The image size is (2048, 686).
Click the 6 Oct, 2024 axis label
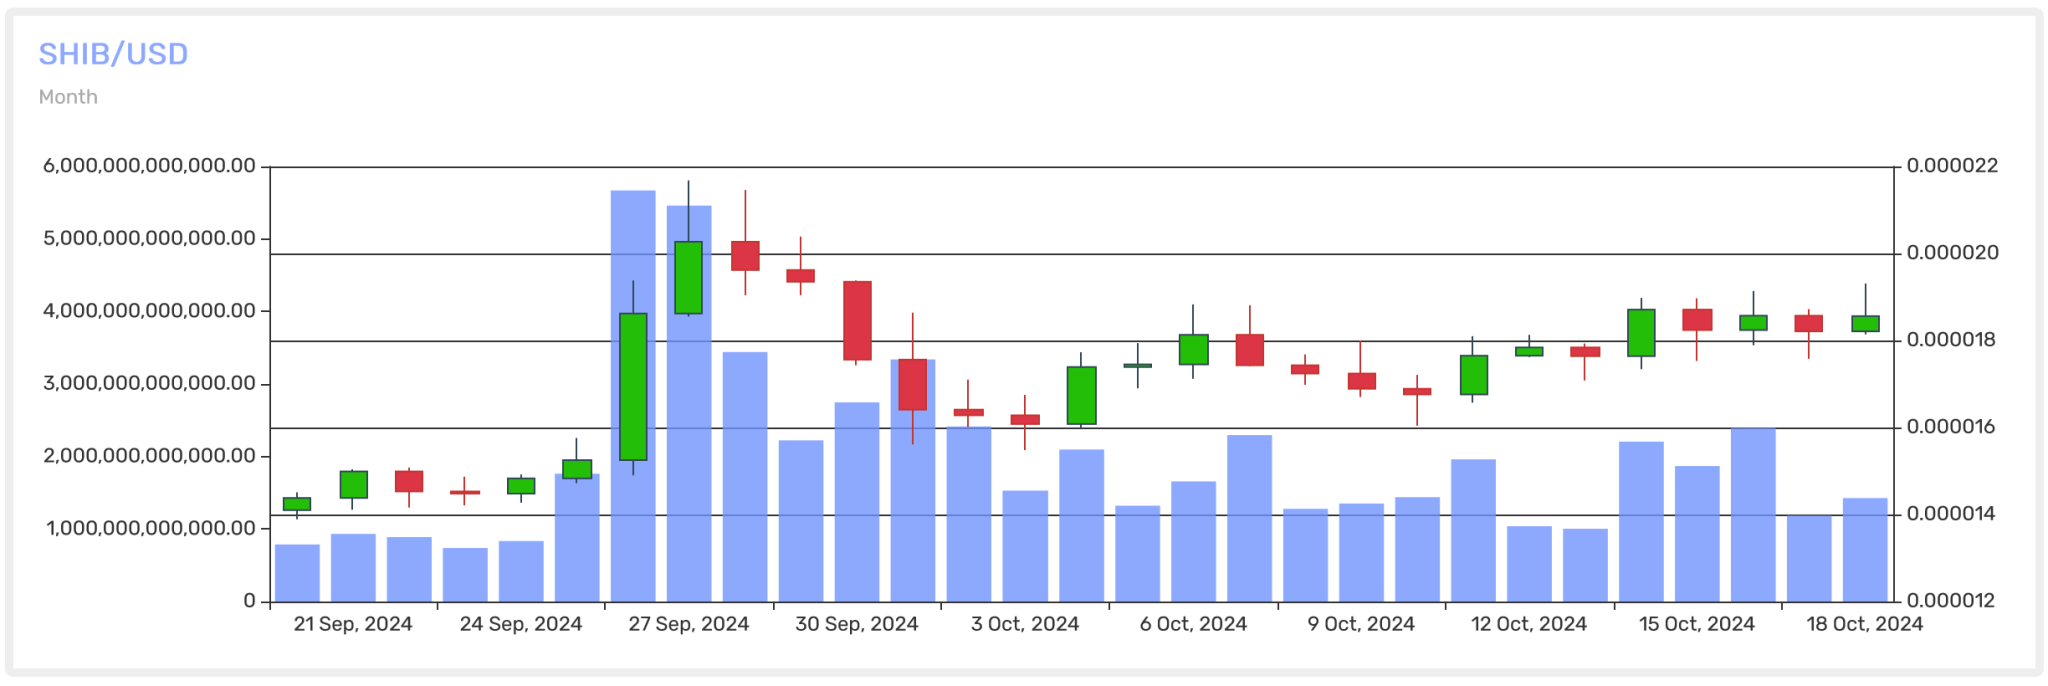pos(1193,624)
